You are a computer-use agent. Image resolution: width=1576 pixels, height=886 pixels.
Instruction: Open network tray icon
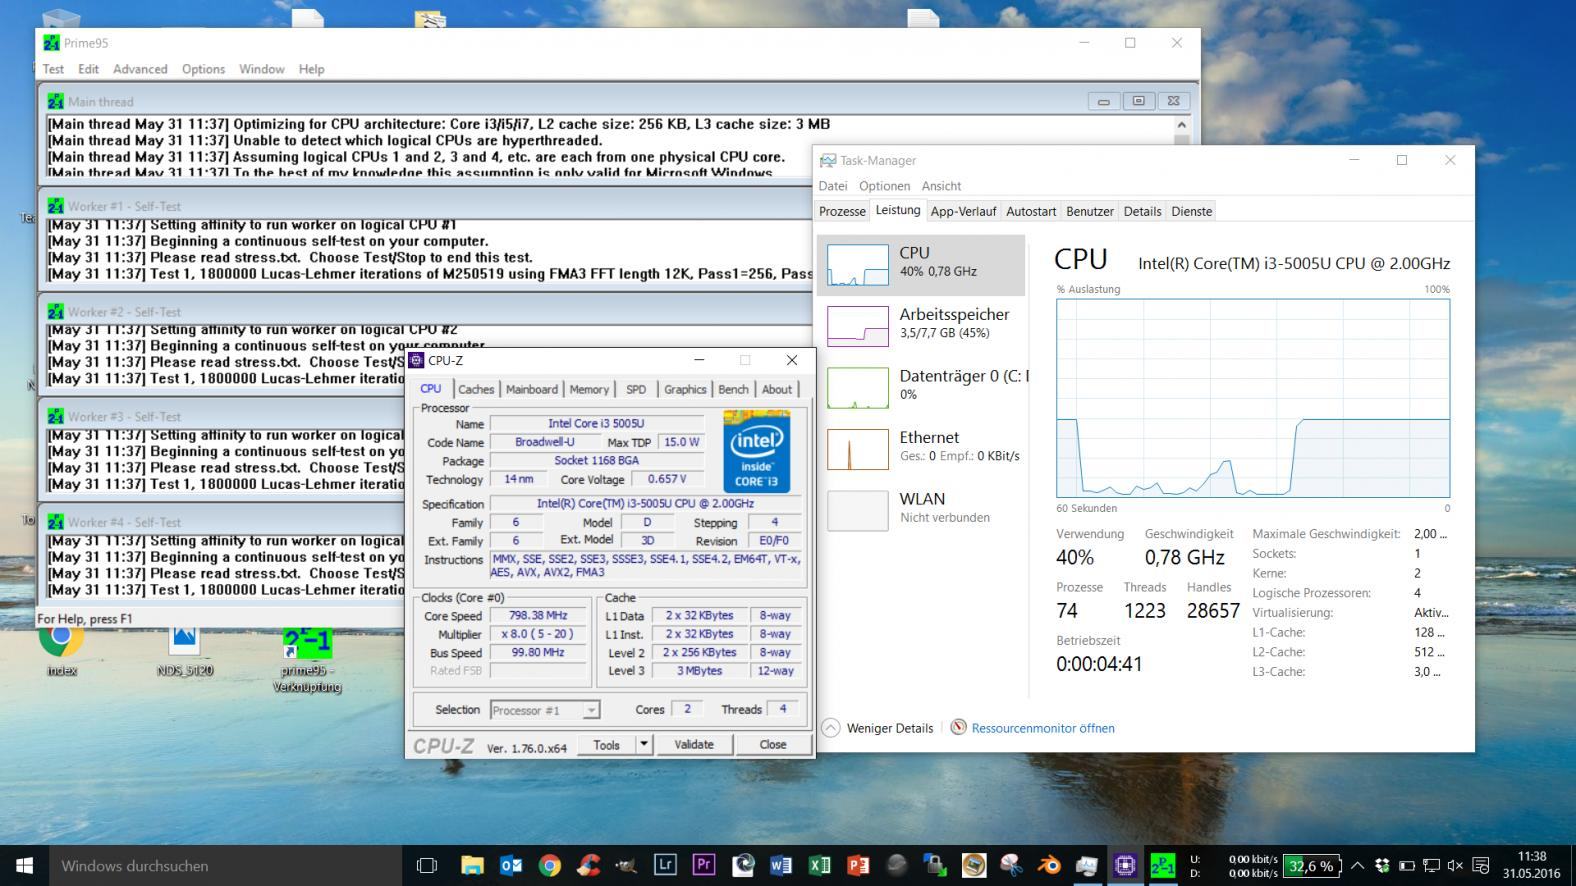click(1431, 866)
